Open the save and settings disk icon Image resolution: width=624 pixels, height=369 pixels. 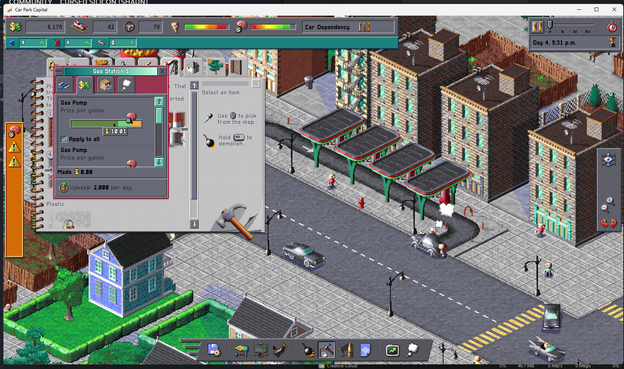[214, 350]
